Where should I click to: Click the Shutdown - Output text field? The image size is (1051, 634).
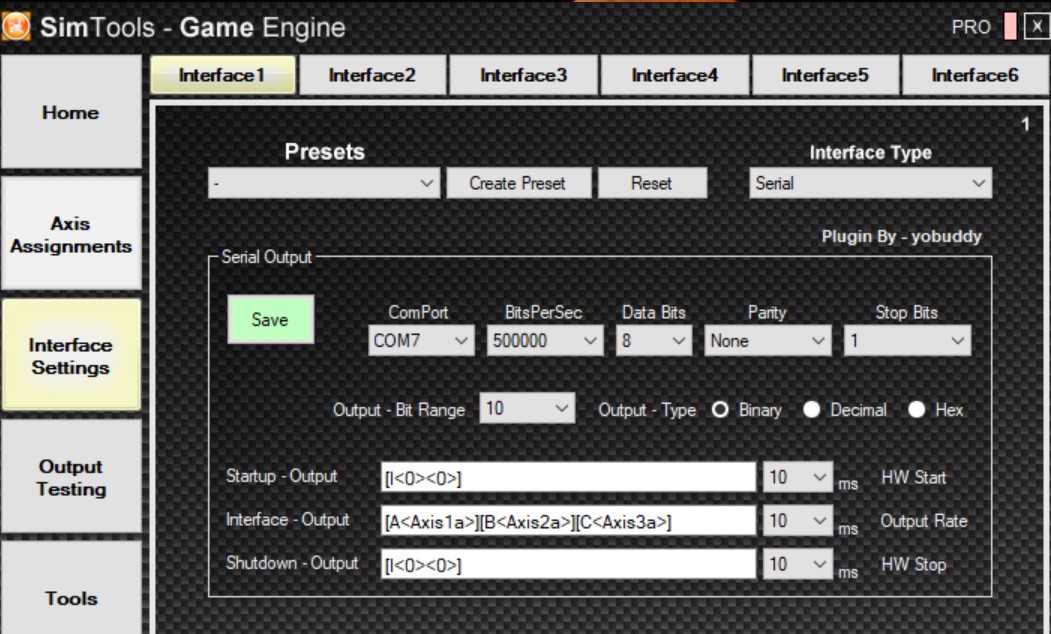click(x=568, y=564)
